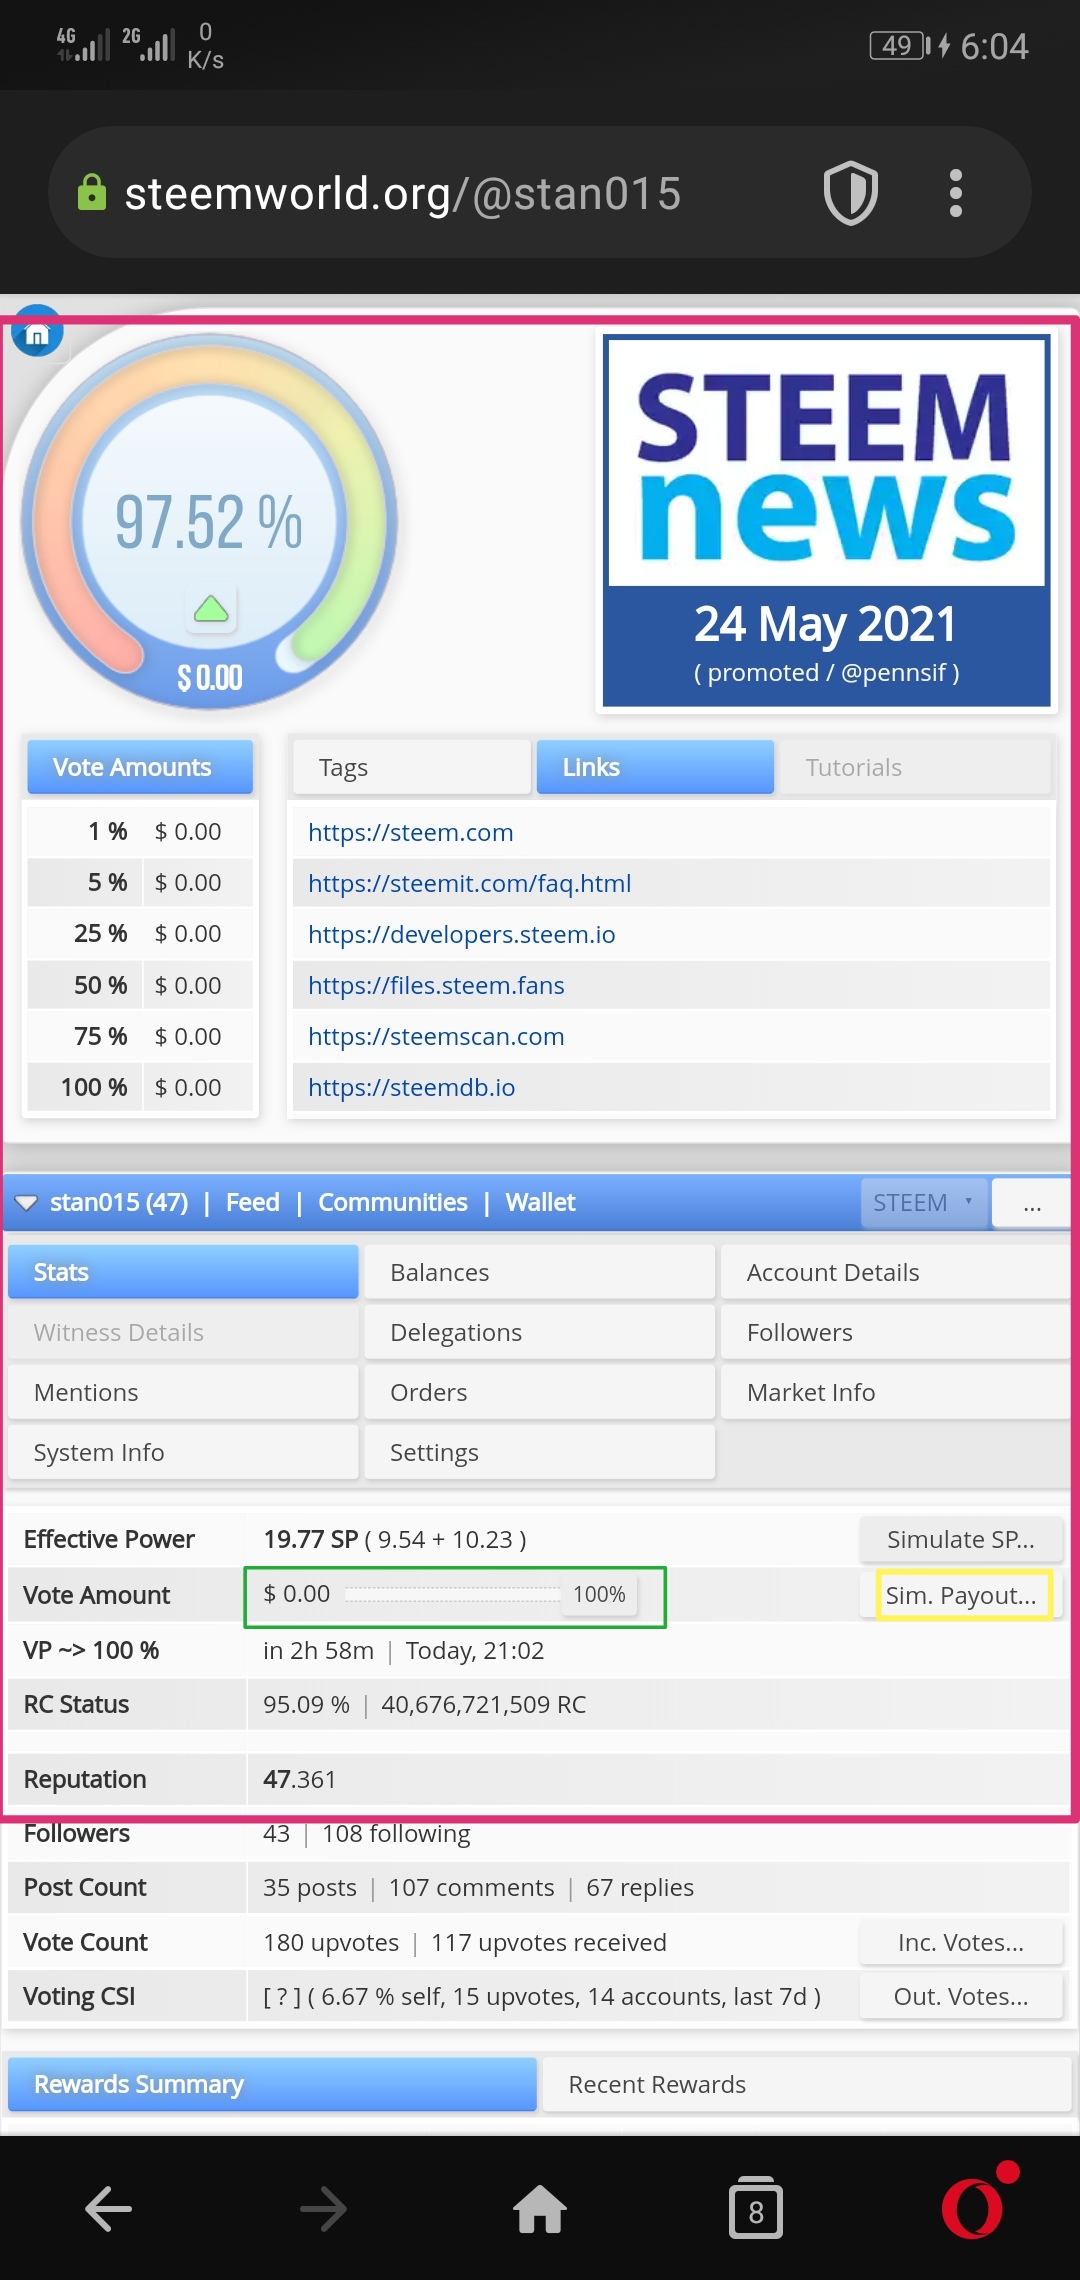Open the files.steem.fans link
This screenshot has height=2280, width=1080.
436,985
